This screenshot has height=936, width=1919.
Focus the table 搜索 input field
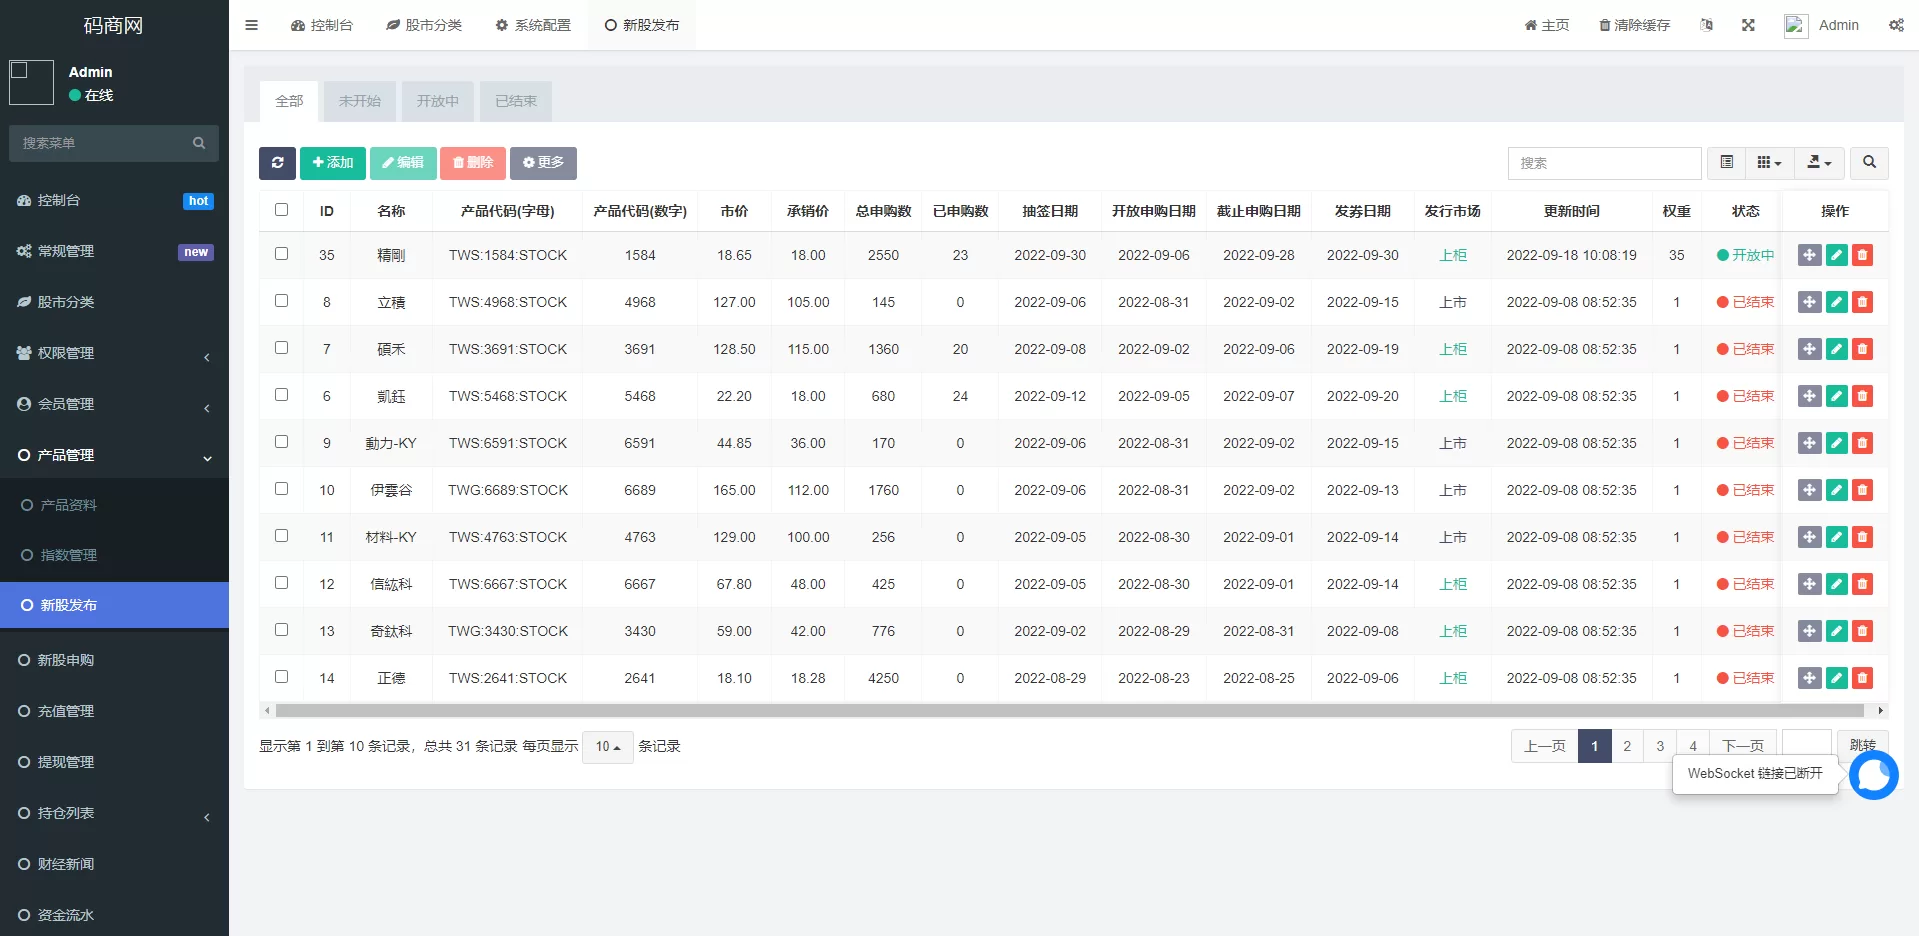point(1604,163)
